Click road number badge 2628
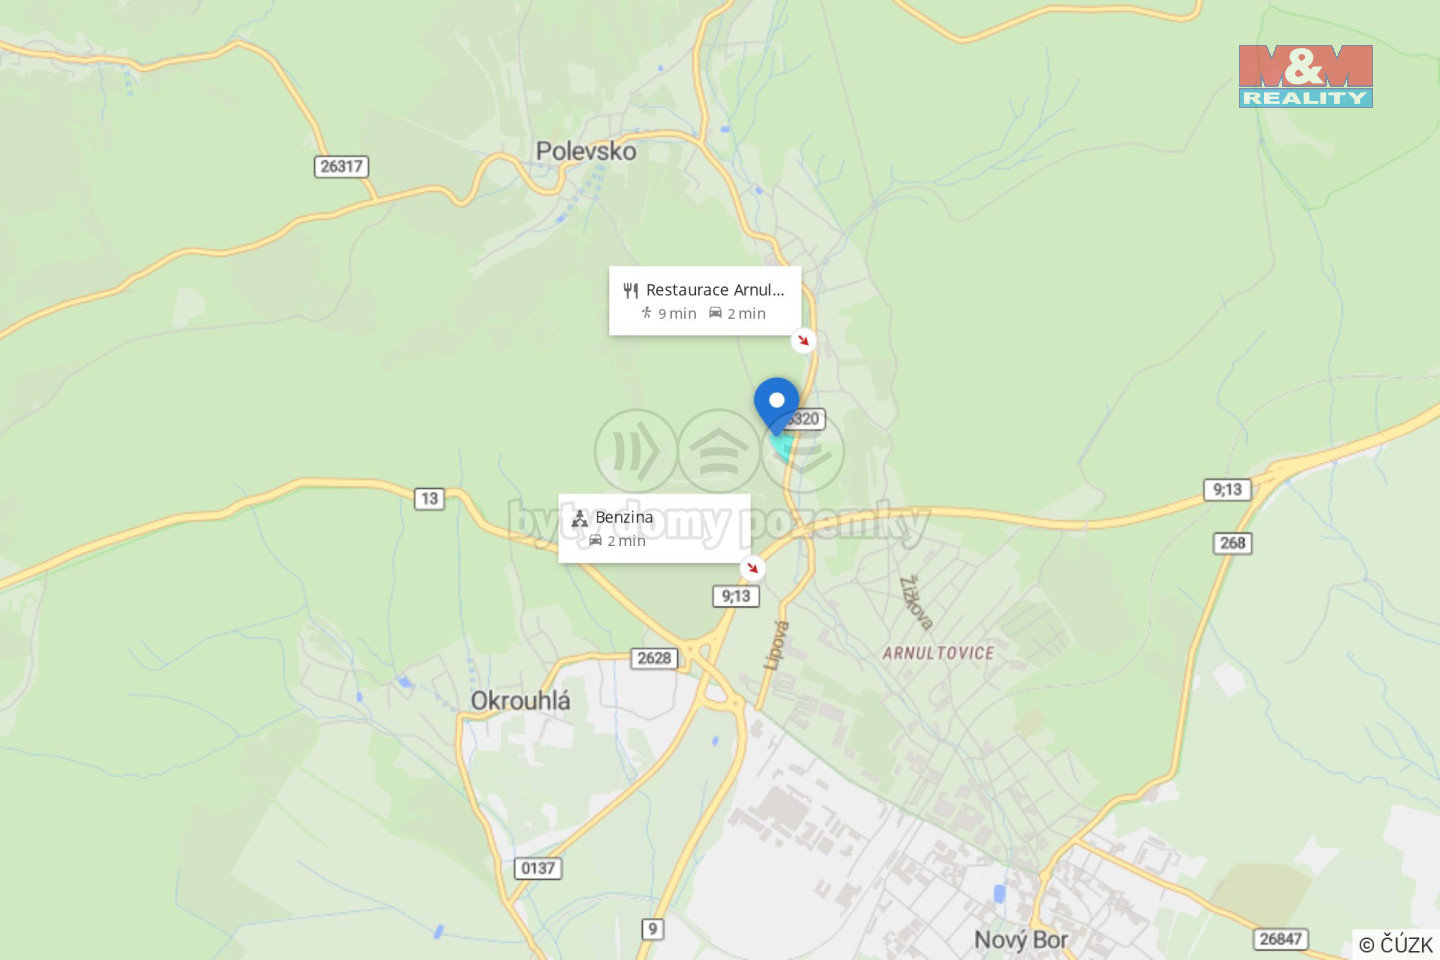This screenshot has height=960, width=1440. [x=654, y=658]
